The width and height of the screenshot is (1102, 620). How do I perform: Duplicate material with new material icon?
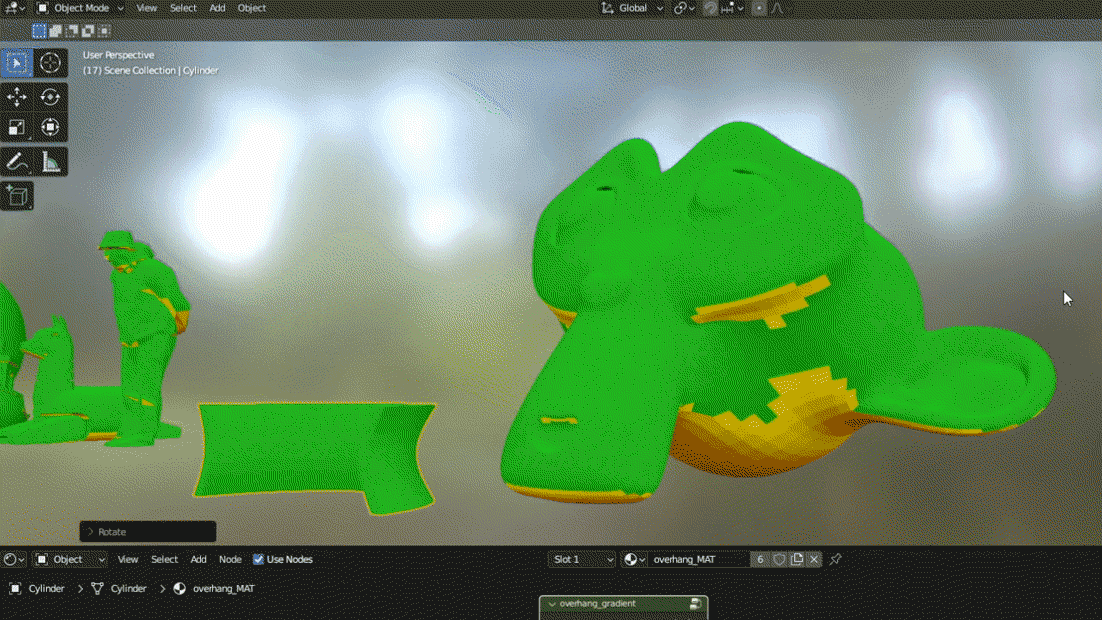(x=797, y=560)
